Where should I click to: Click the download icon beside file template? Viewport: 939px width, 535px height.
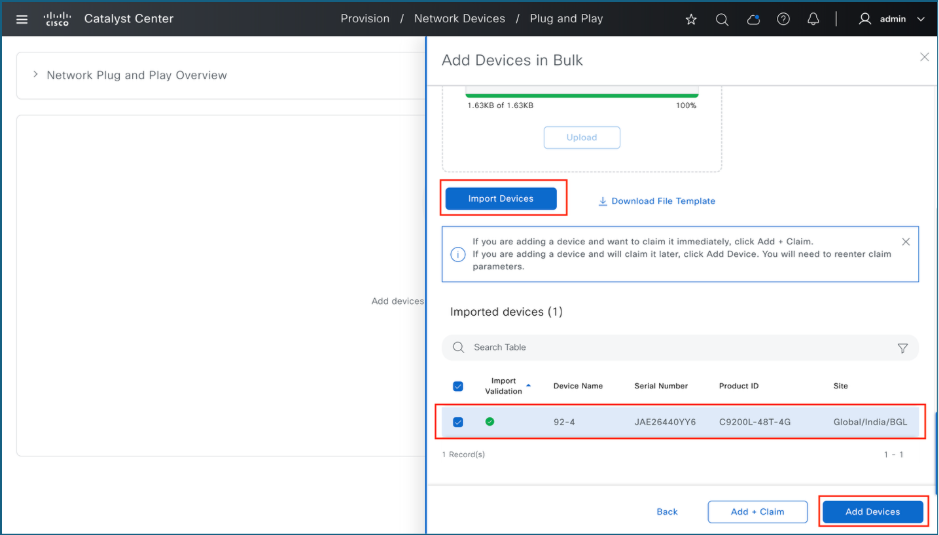coord(602,201)
